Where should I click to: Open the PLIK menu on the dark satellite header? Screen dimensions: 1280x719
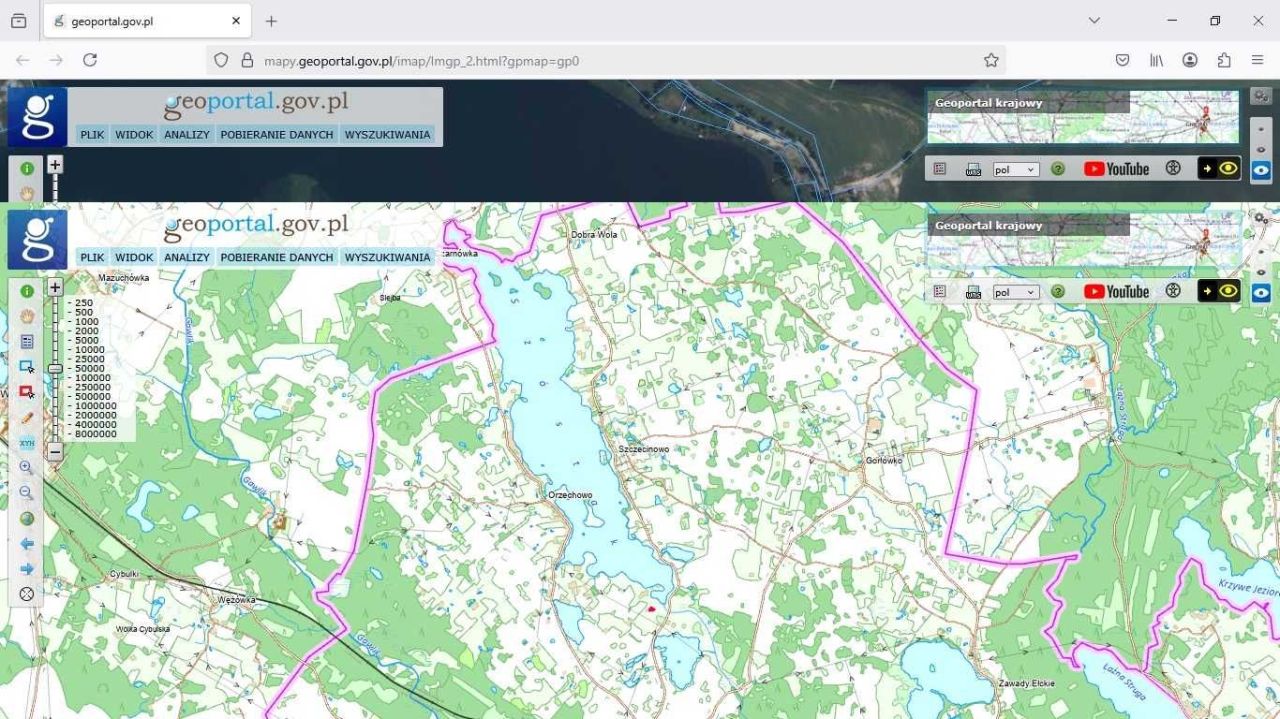click(x=92, y=134)
